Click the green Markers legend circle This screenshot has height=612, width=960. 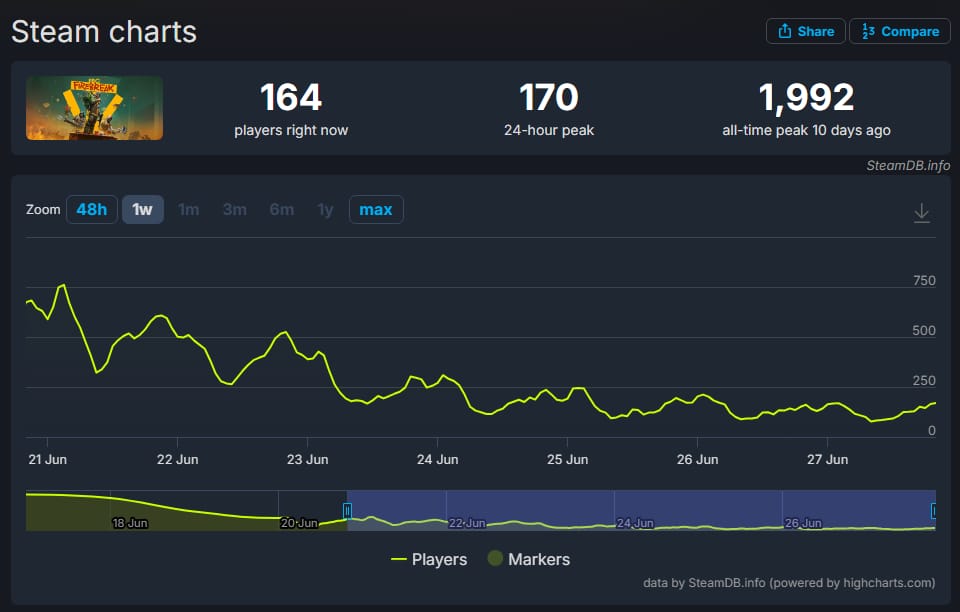coord(495,558)
